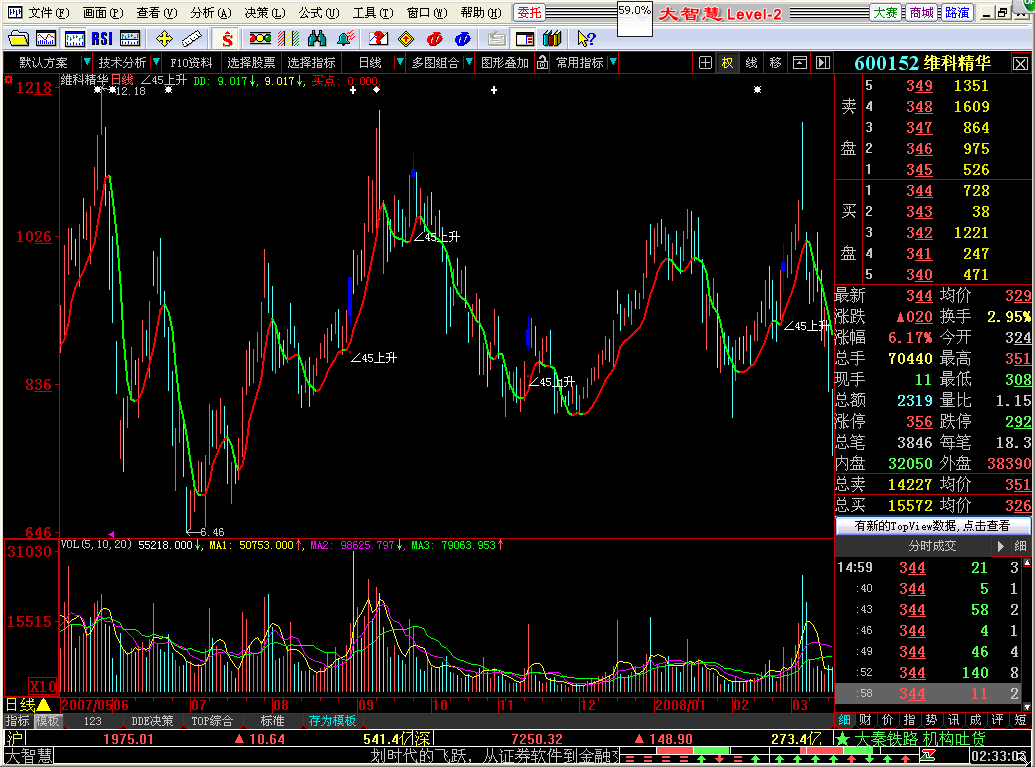Click the 大赛 button in title bar
The width and height of the screenshot is (1035, 767).
pos(886,13)
